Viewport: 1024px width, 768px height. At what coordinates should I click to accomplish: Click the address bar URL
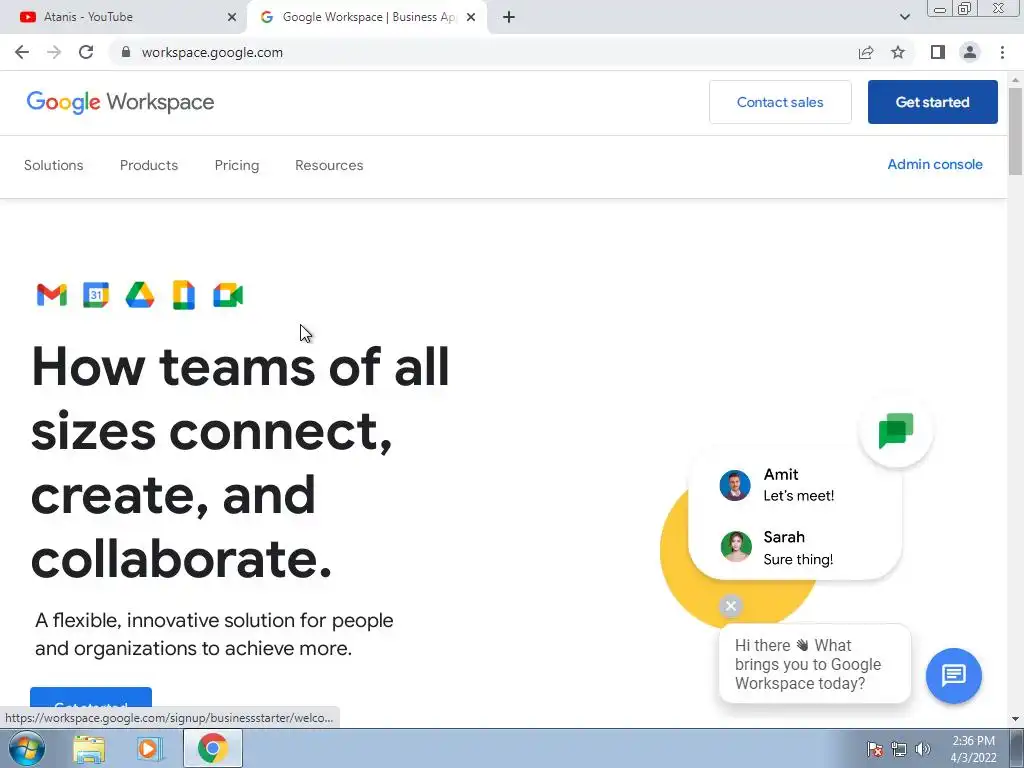[x=212, y=52]
